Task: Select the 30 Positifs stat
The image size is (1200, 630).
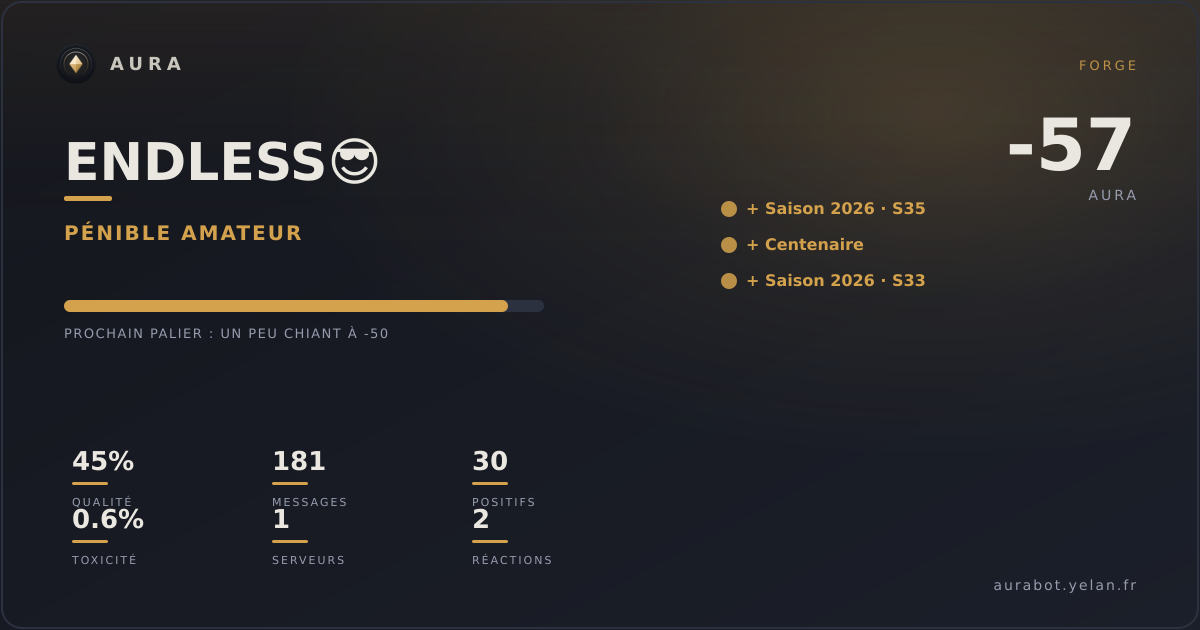Action: tap(504, 478)
